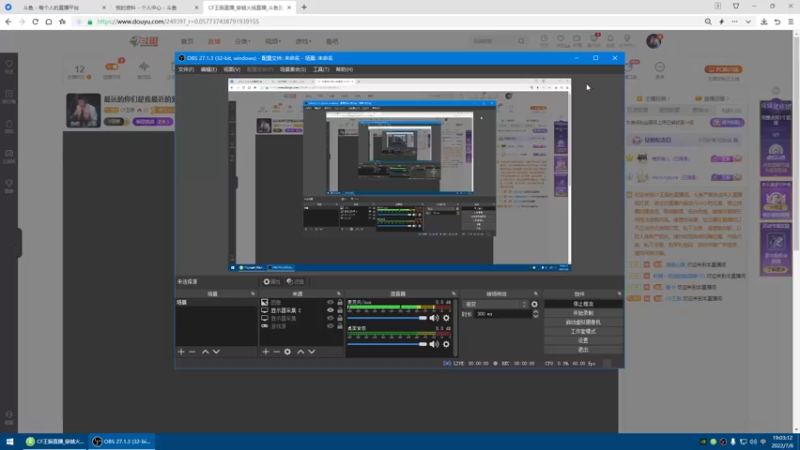The image size is (800, 450).
Task: Click microphone volume slider in mixer
Action: click(387, 318)
